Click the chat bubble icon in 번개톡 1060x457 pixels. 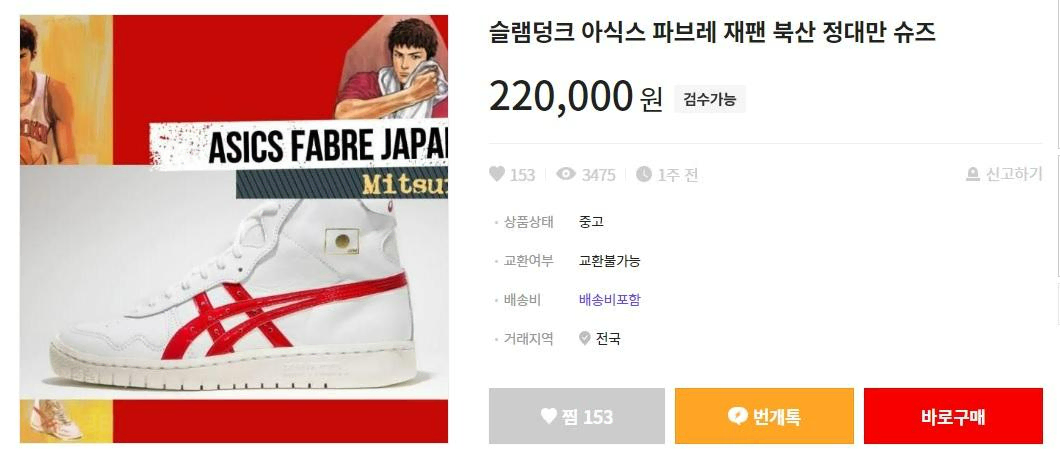(x=738, y=416)
